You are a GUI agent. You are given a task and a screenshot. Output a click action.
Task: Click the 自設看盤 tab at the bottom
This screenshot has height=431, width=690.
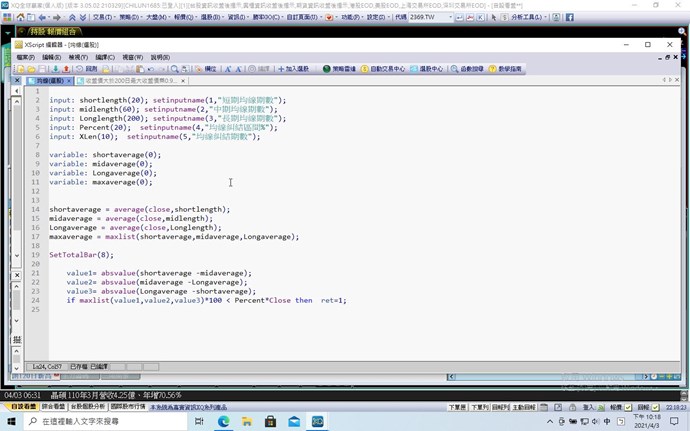[22, 407]
